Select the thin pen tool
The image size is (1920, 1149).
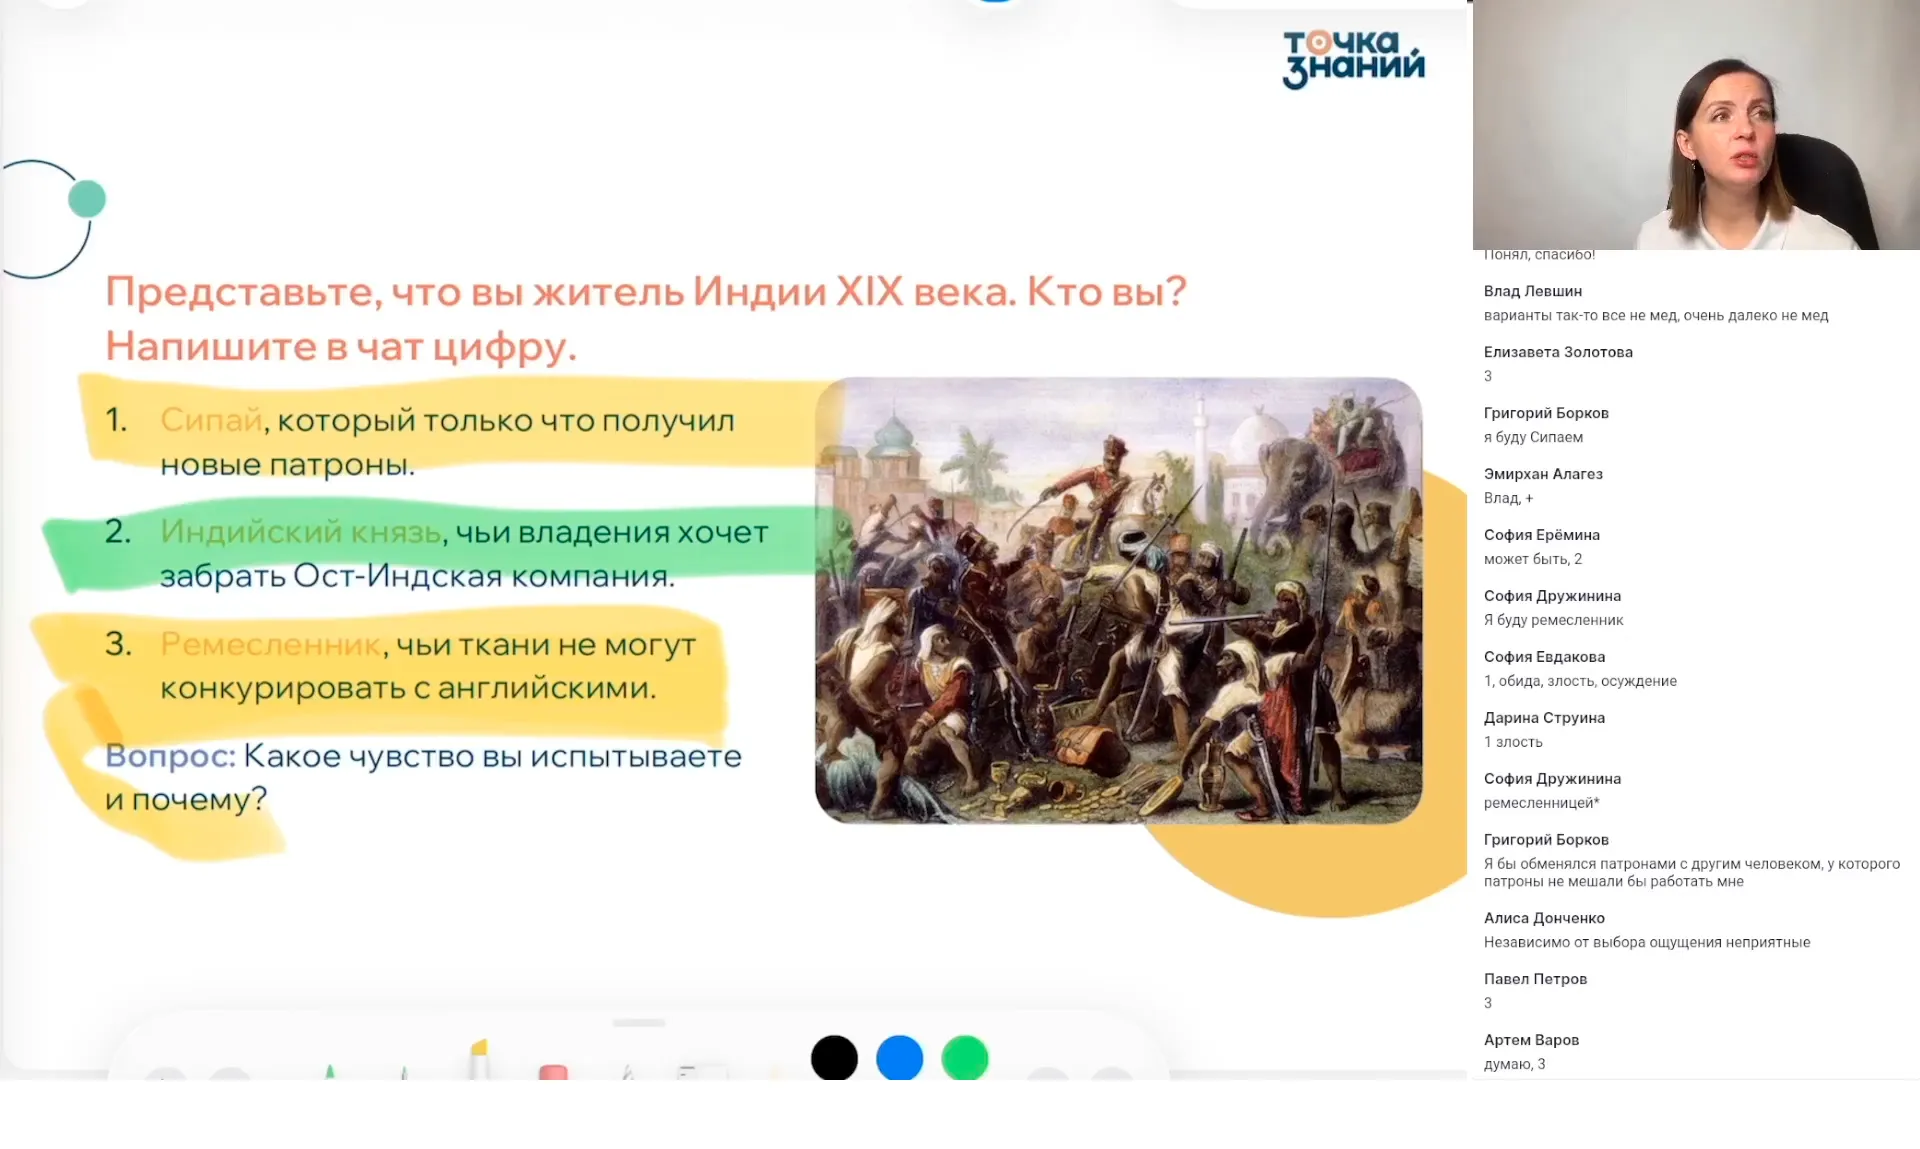point(403,1072)
